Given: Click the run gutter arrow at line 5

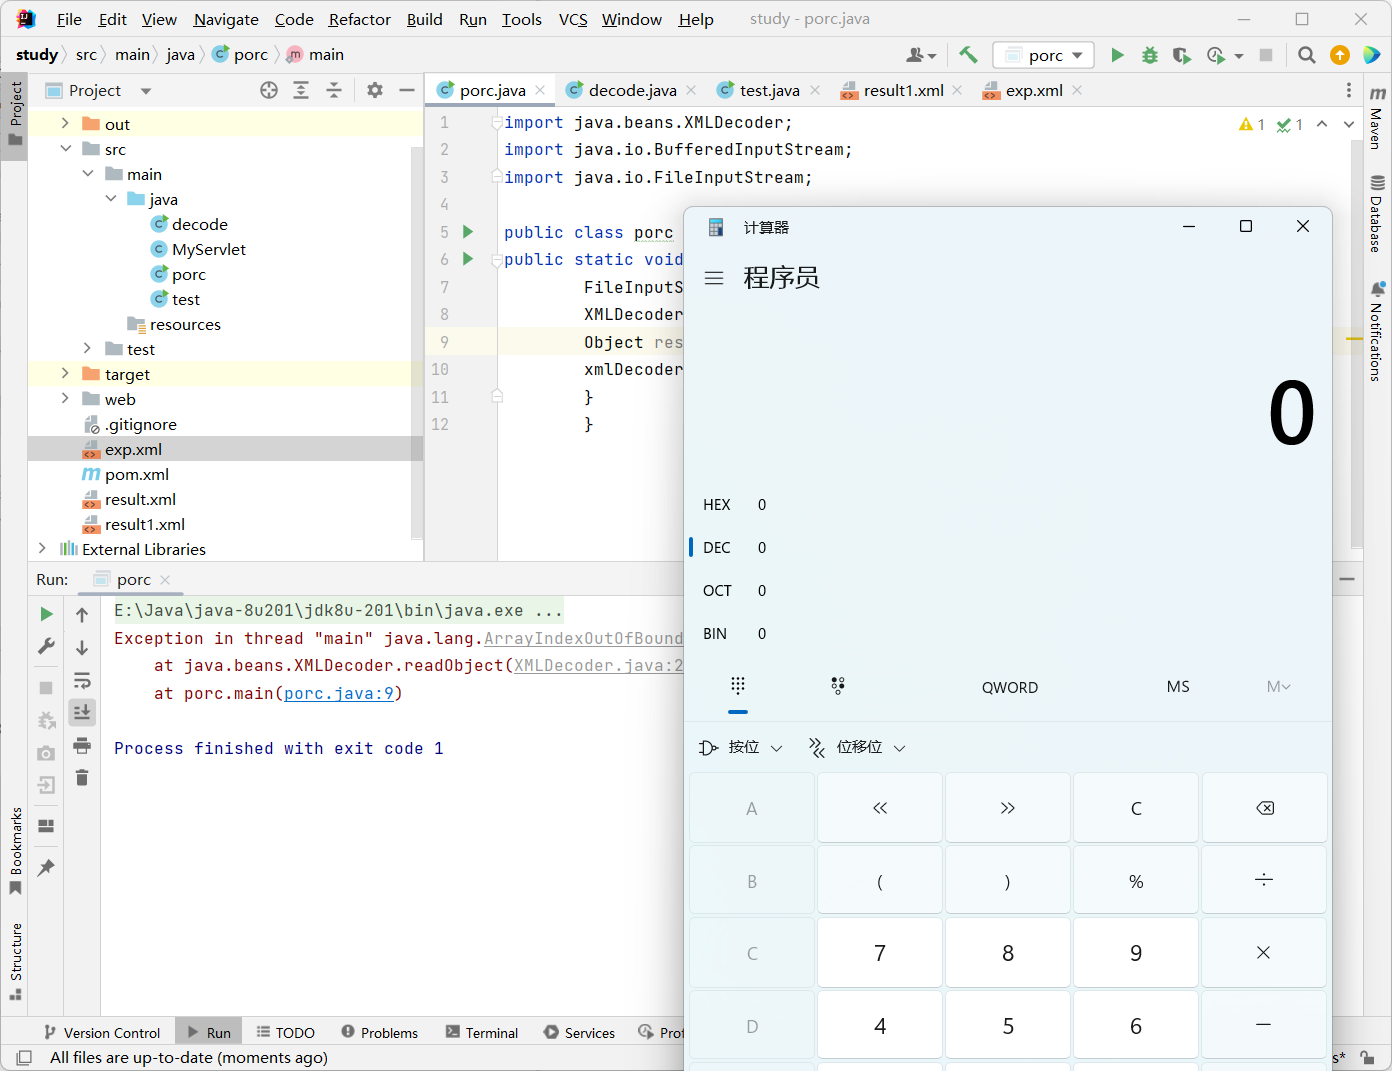Looking at the screenshot, I should coord(468,232).
